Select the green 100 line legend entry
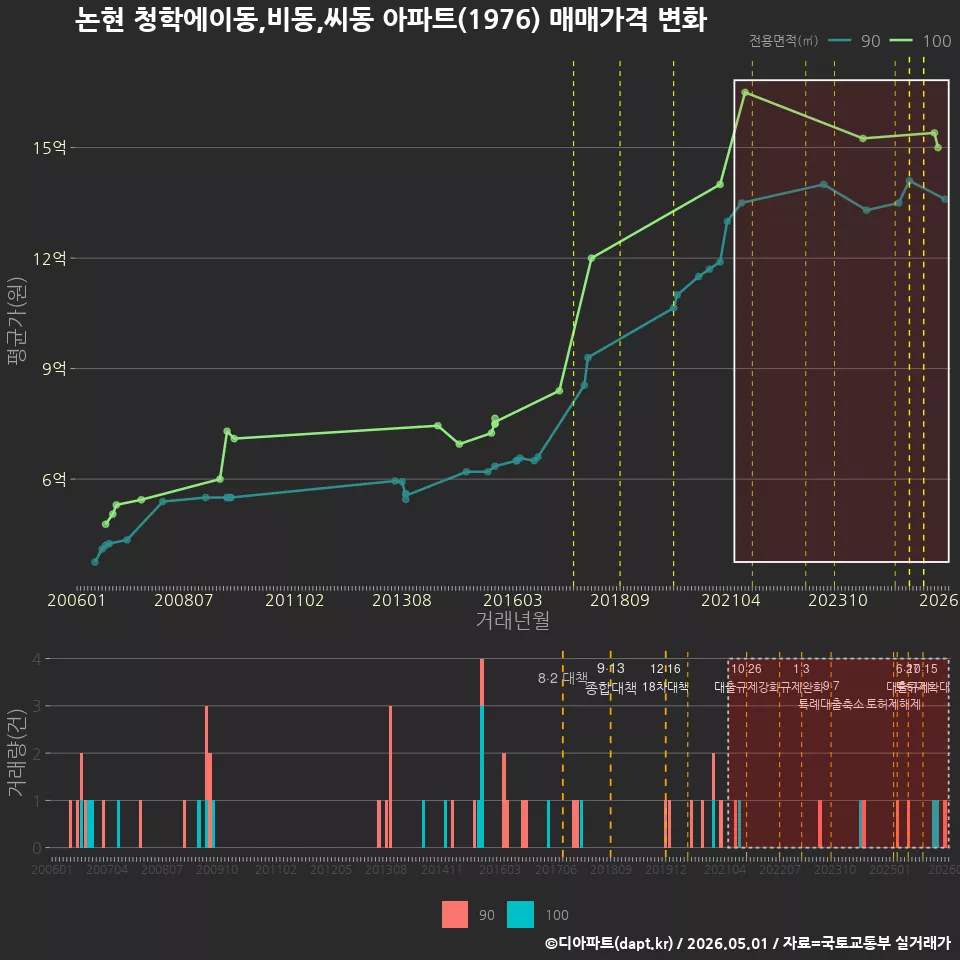This screenshot has width=960, height=960. [x=920, y=41]
